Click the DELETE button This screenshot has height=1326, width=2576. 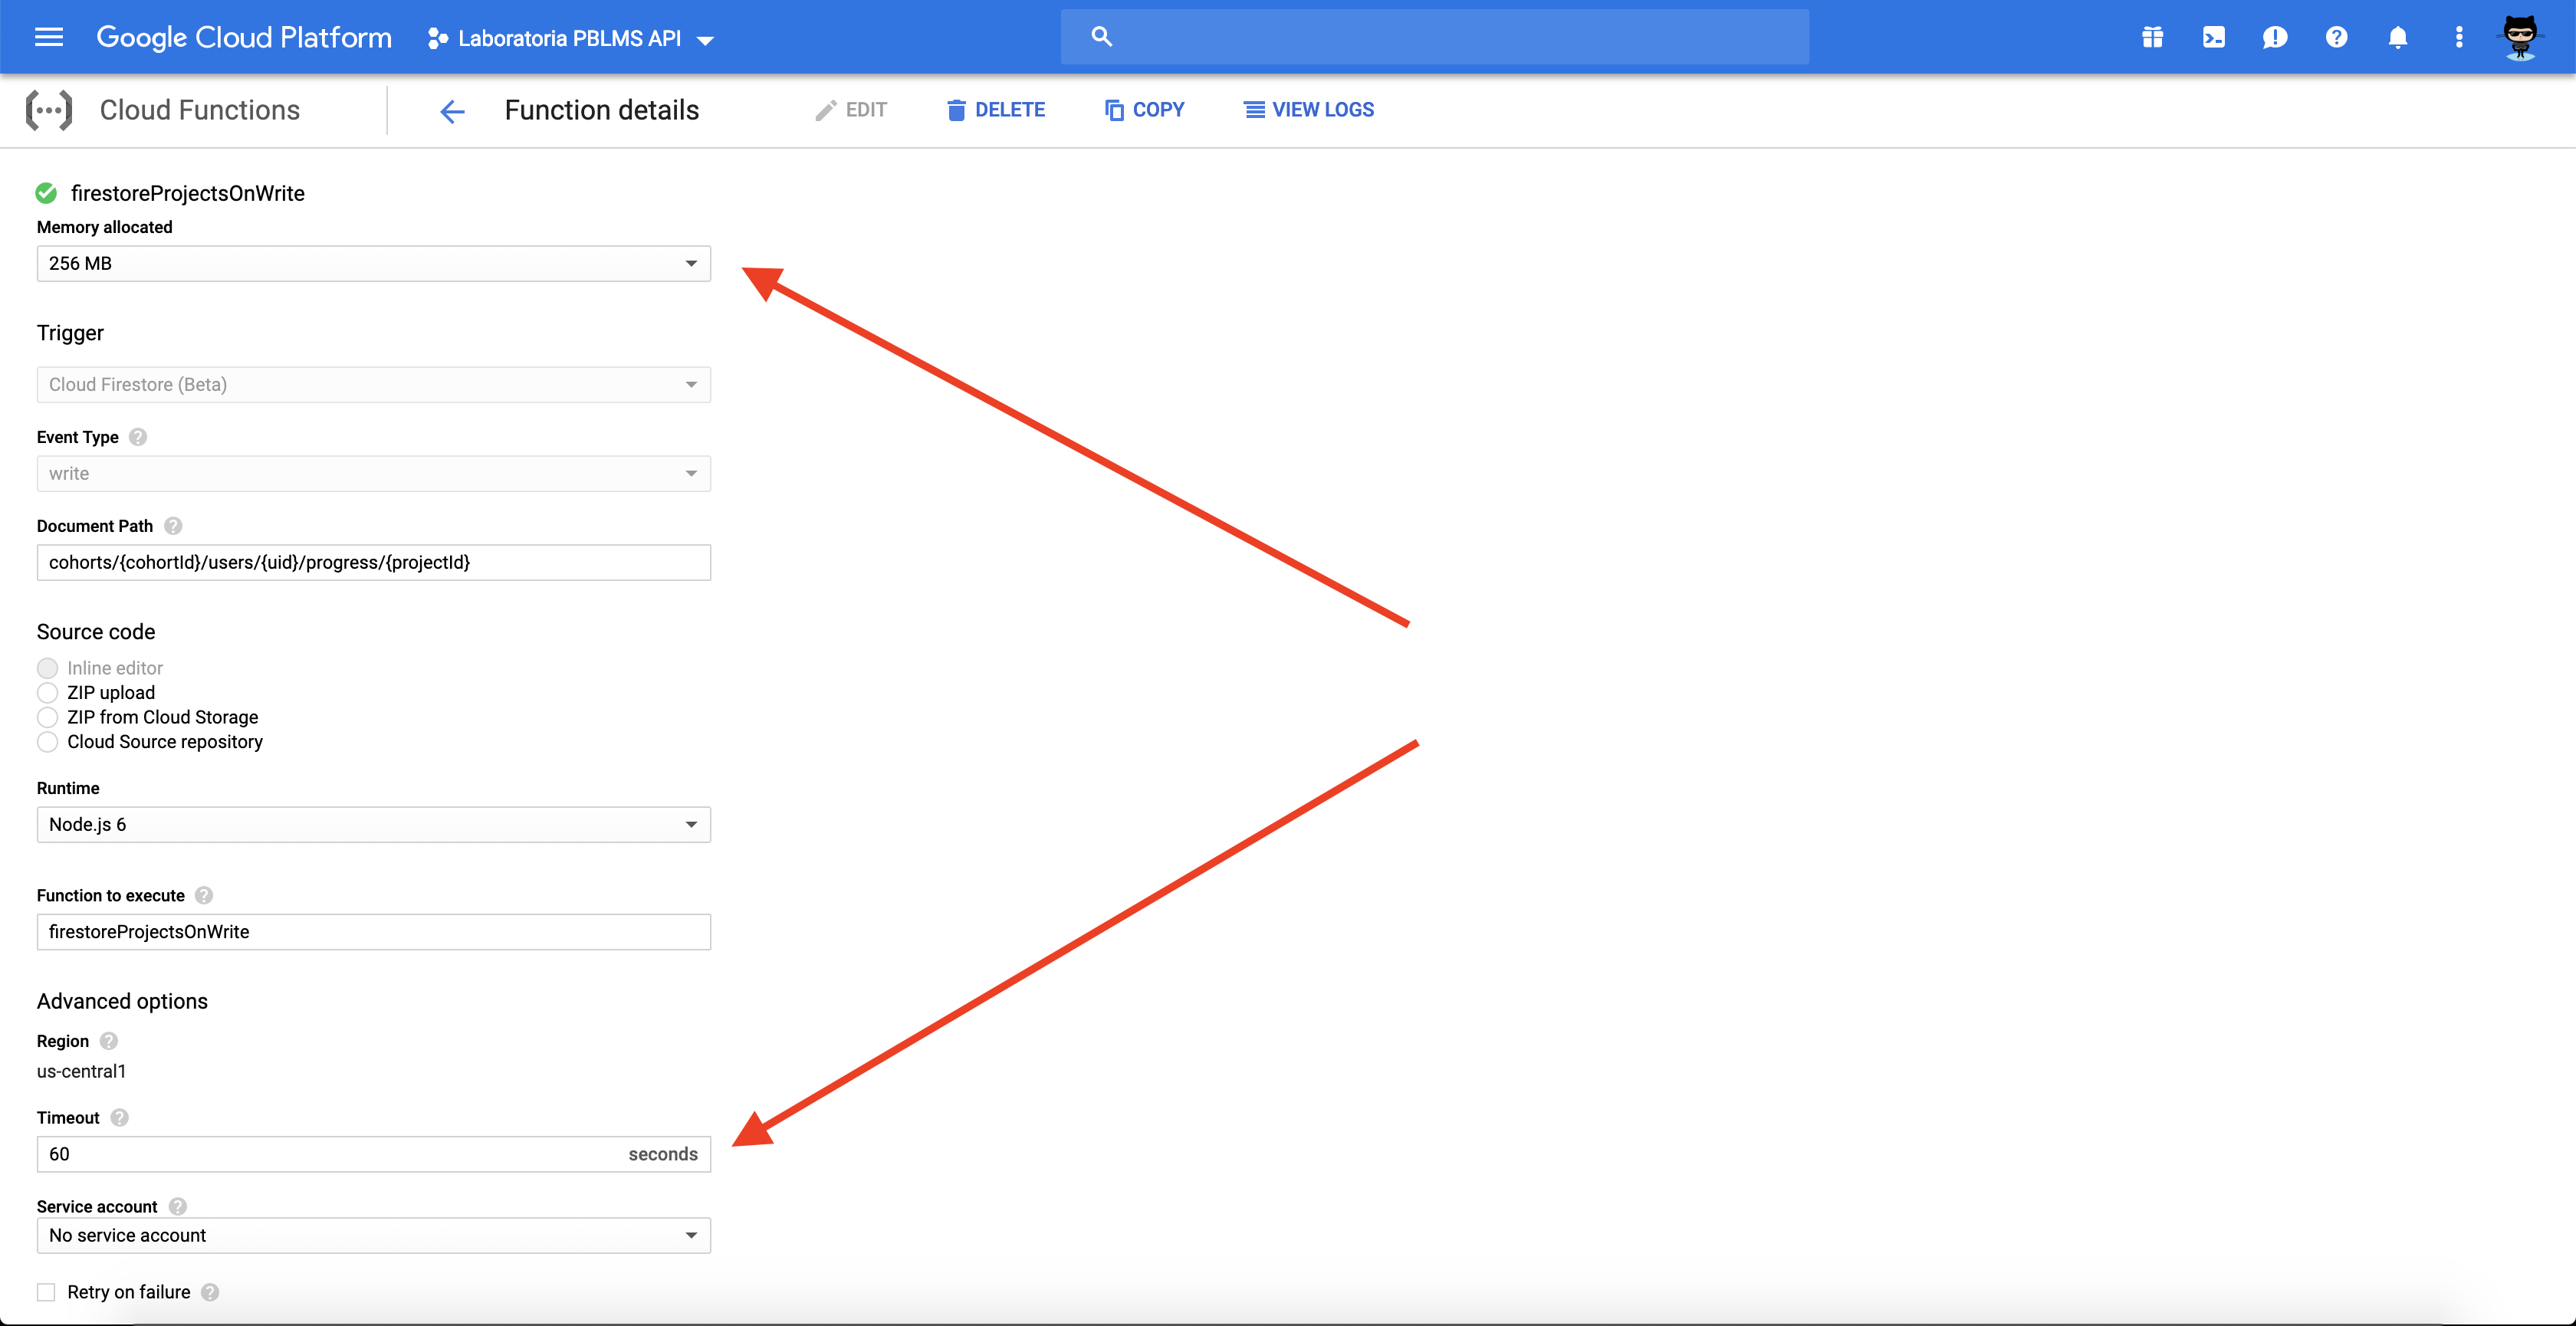[995, 110]
